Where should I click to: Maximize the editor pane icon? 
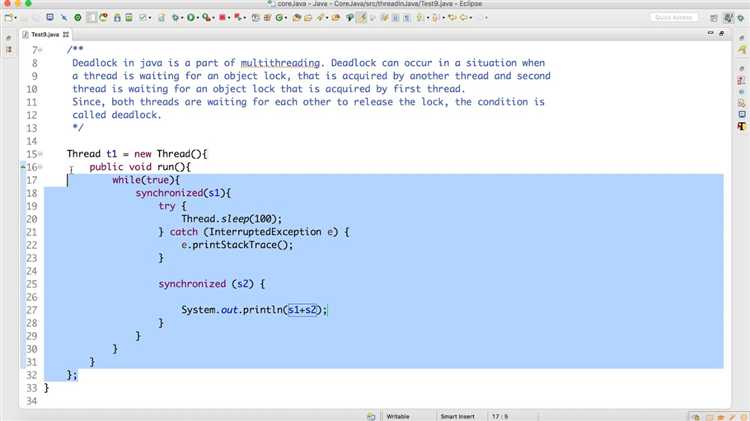[721, 33]
